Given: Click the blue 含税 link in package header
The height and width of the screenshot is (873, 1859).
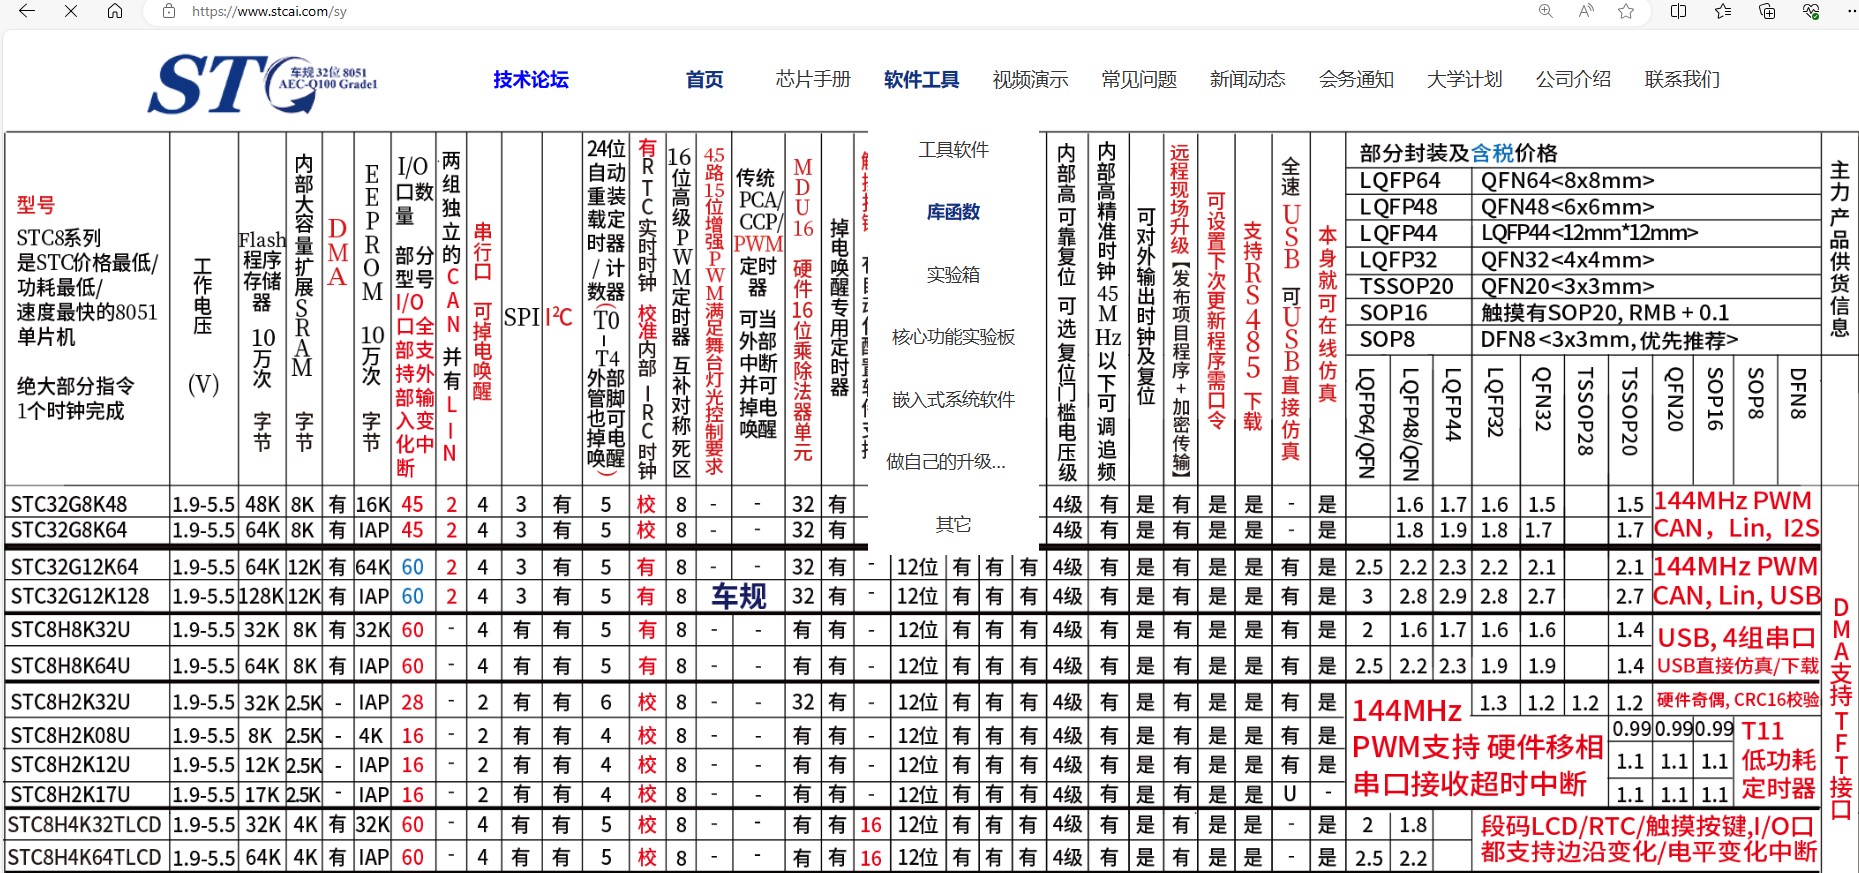Looking at the screenshot, I should point(1492,153).
